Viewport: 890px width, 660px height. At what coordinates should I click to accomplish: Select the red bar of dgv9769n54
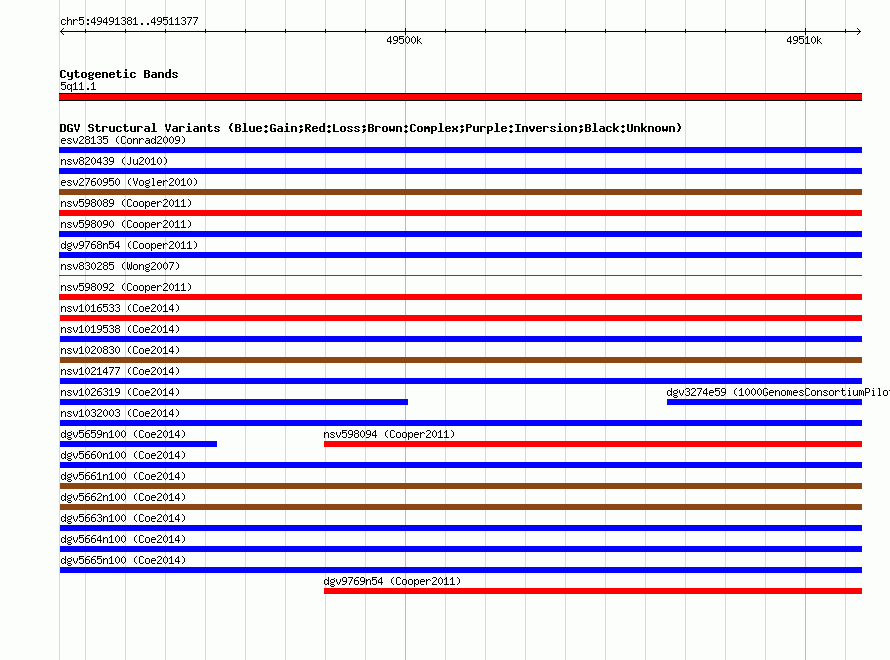pos(593,591)
